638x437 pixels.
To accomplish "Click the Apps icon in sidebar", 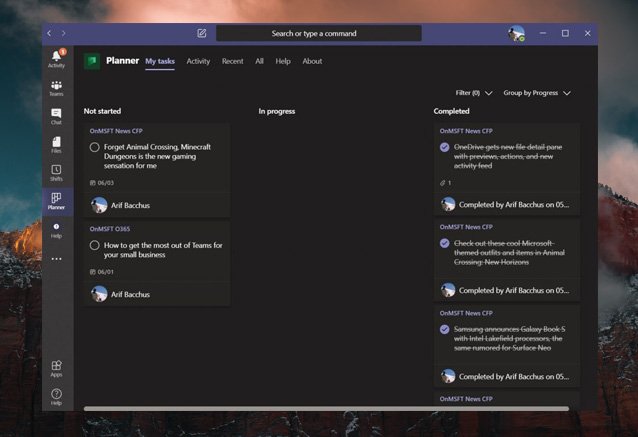I will (56, 368).
